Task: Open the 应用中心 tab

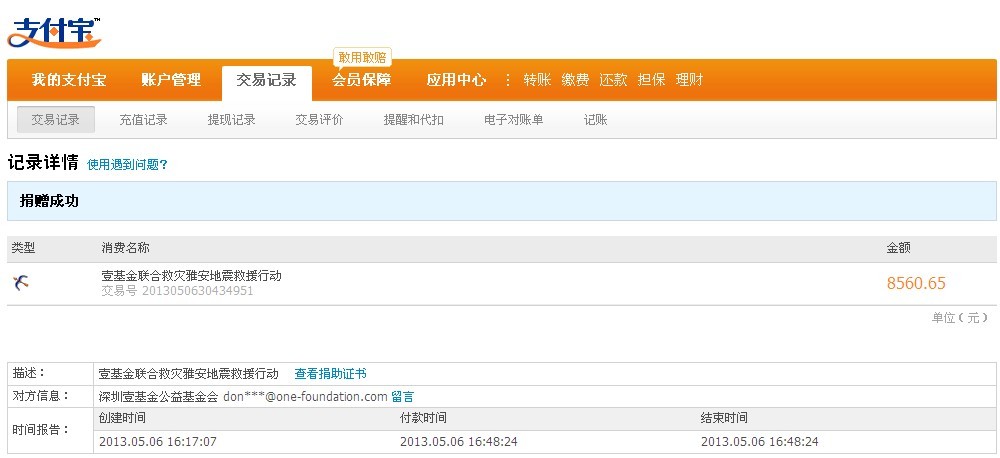Action: [456, 80]
